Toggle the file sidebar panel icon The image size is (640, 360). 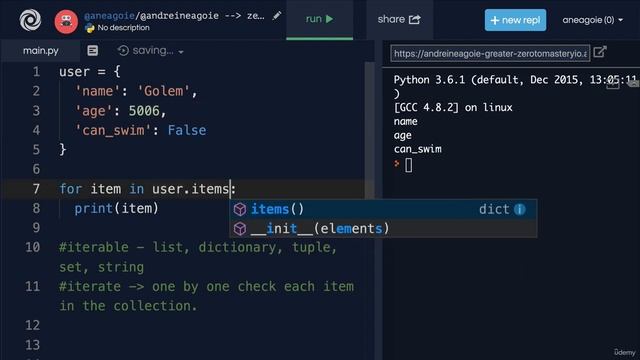pyautogui.click(x=93, y=50)
